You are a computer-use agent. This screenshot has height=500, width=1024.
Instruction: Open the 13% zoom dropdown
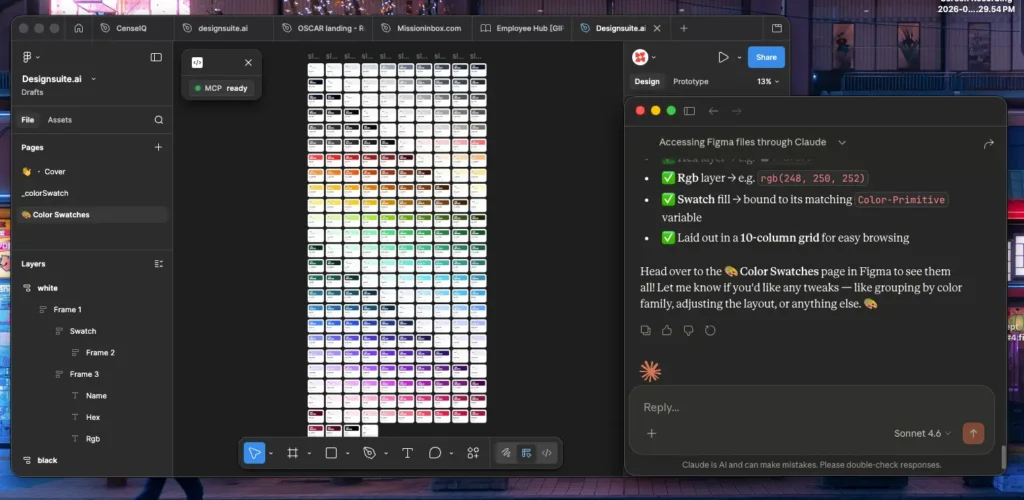pyautogui.click(x=768, y=81)
